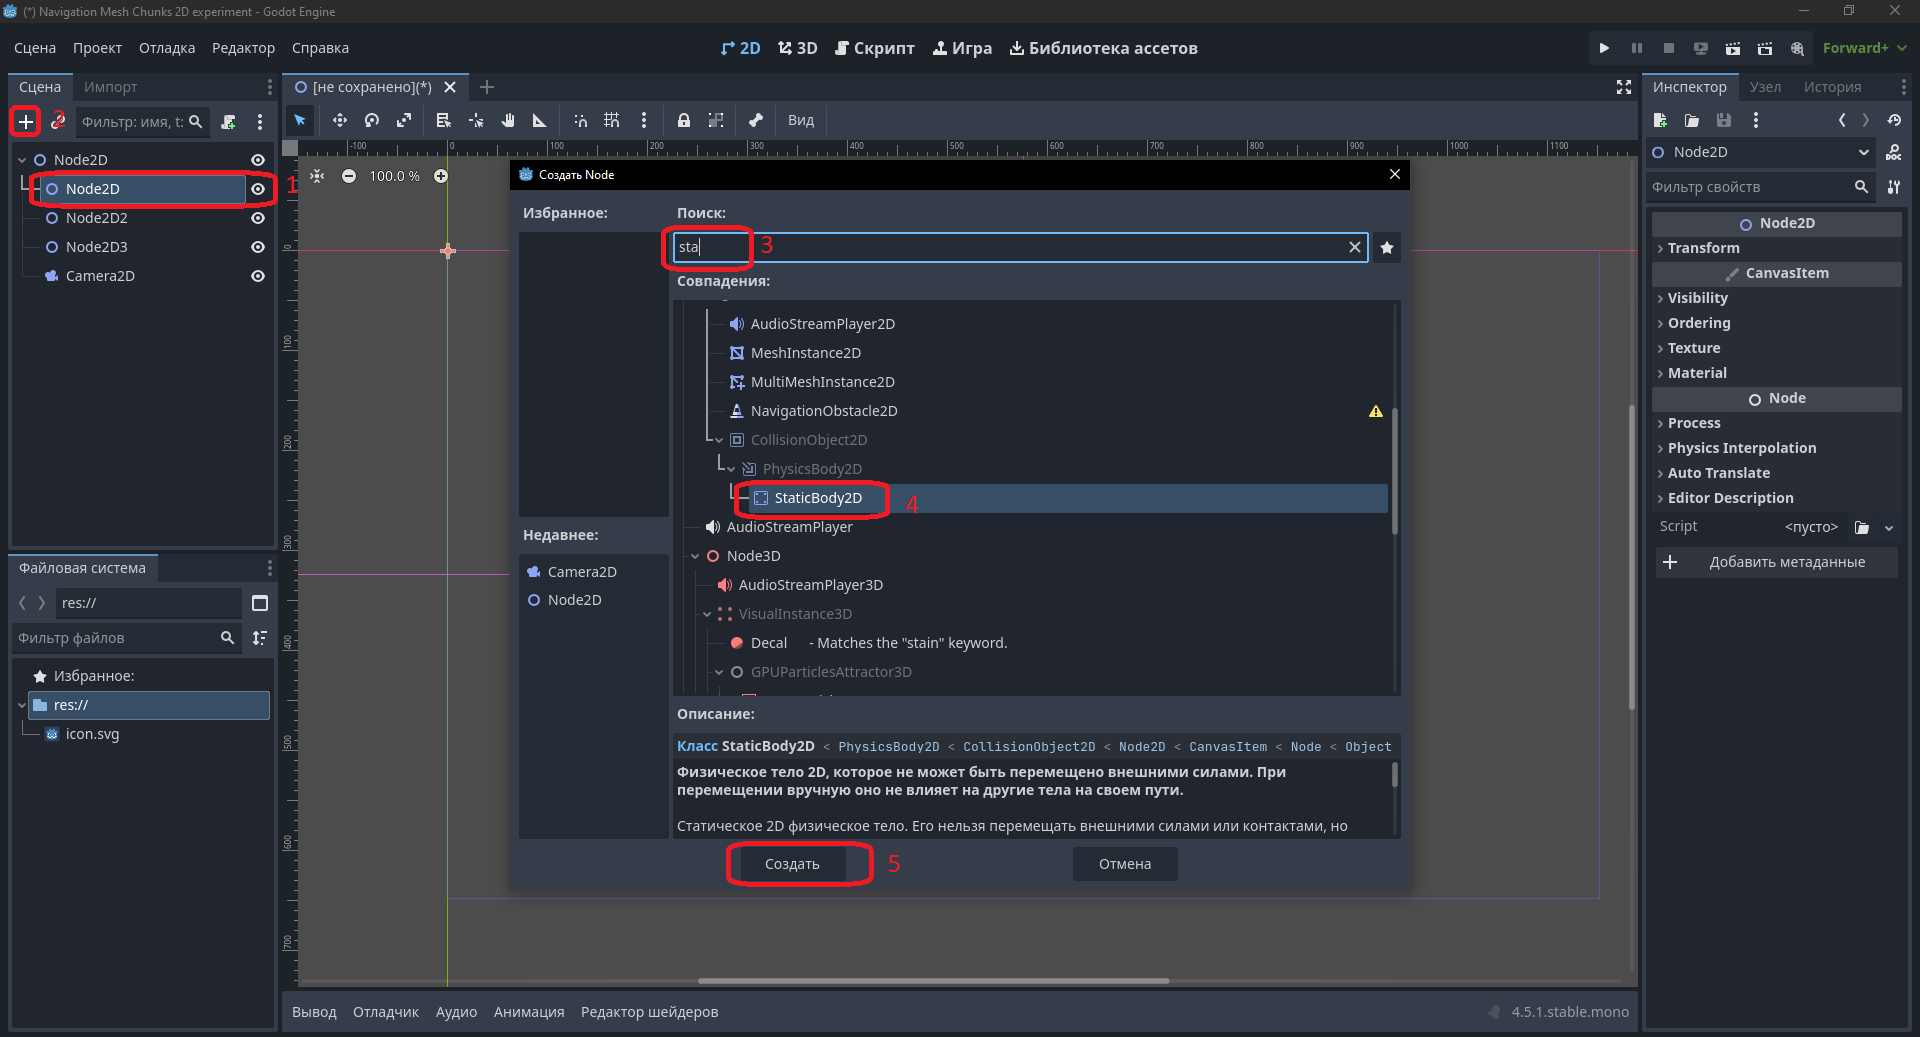Toggle visibility of Camera2D node
The height and width of the screenshot is (1037, 1920).
258,276
